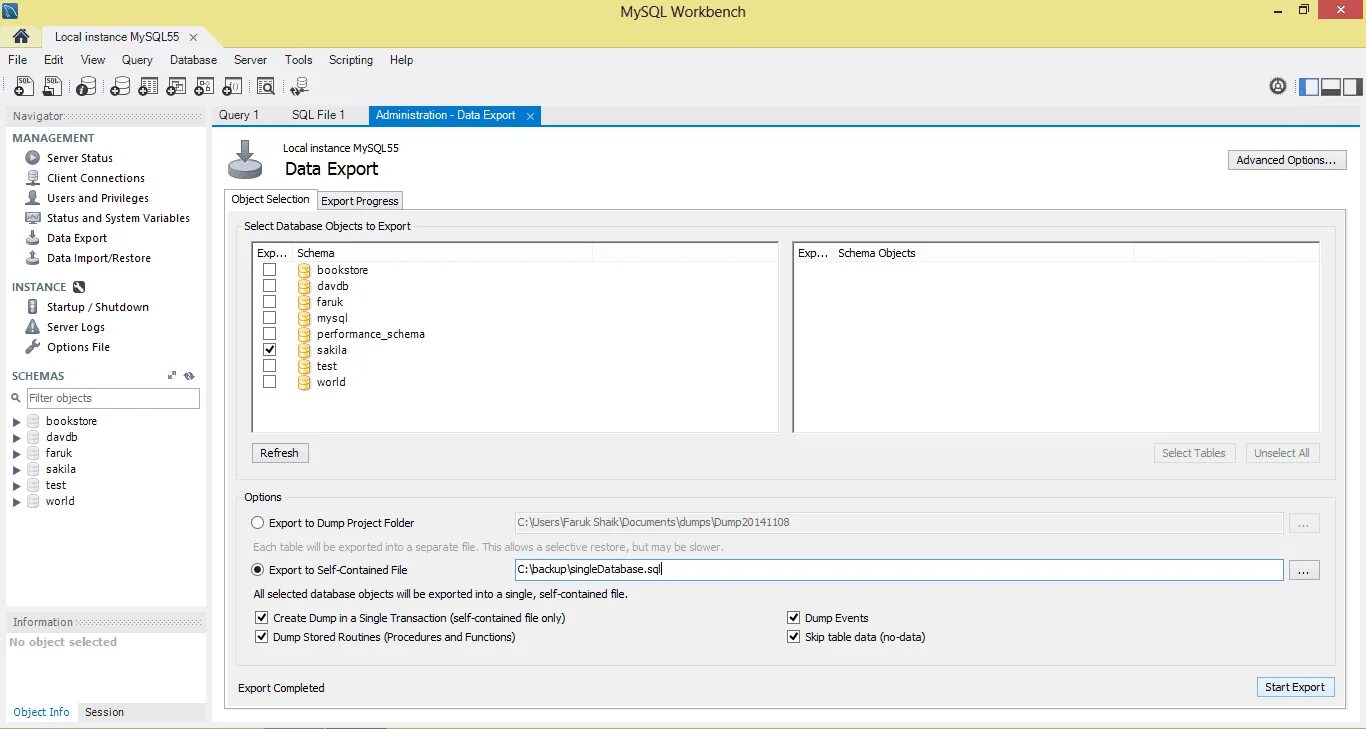Toggle the right sidebar panel icon
Viewport: 1366px width, 729px height.
pos(1353,86)
